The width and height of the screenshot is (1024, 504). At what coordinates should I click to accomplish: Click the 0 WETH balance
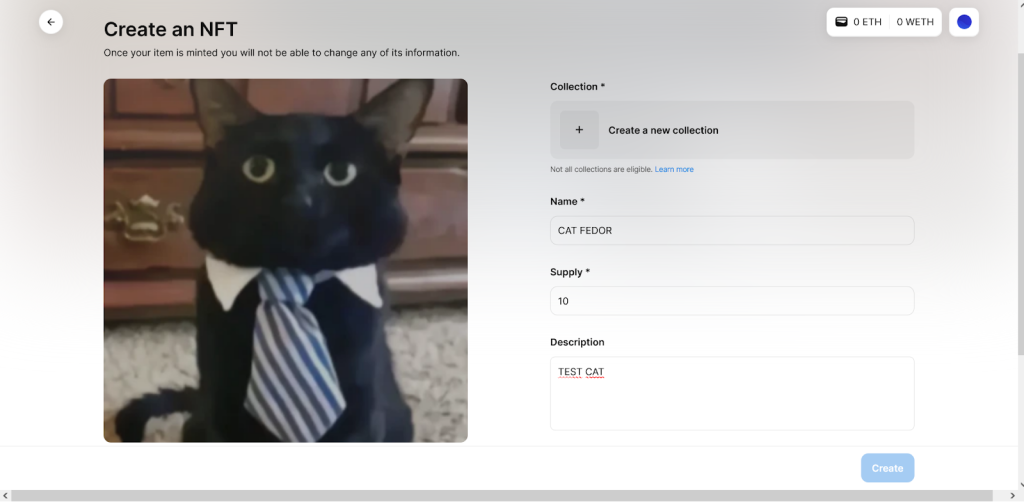coord(915,22)
